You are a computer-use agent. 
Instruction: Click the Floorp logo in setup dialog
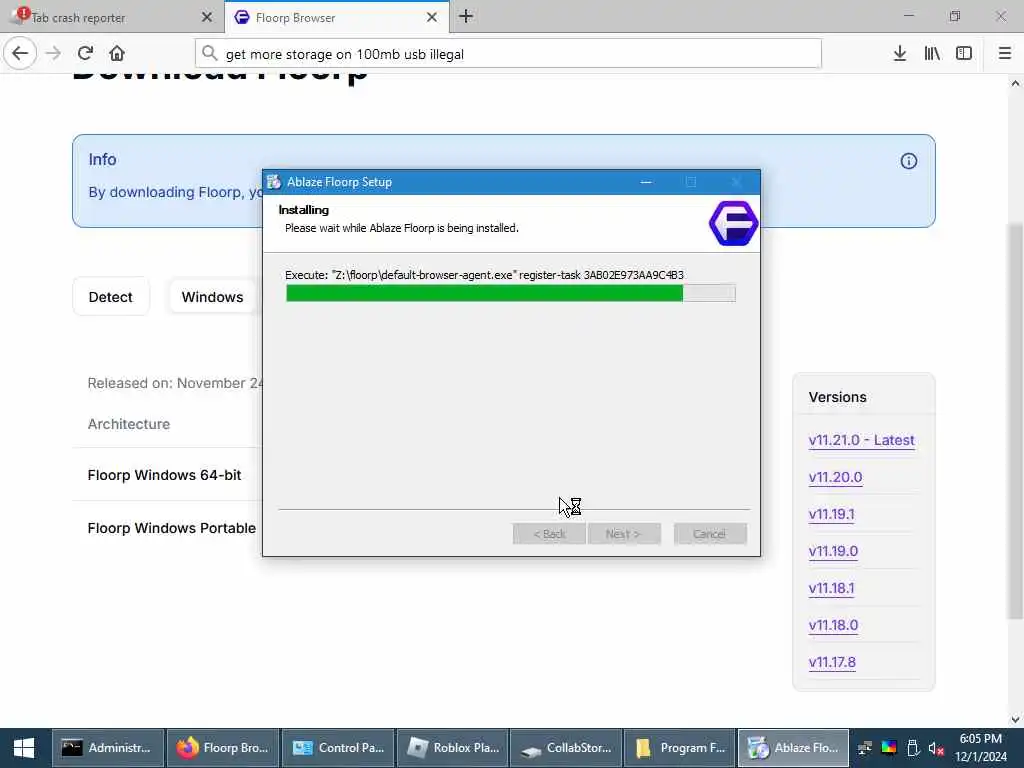(x=733, y=223)
